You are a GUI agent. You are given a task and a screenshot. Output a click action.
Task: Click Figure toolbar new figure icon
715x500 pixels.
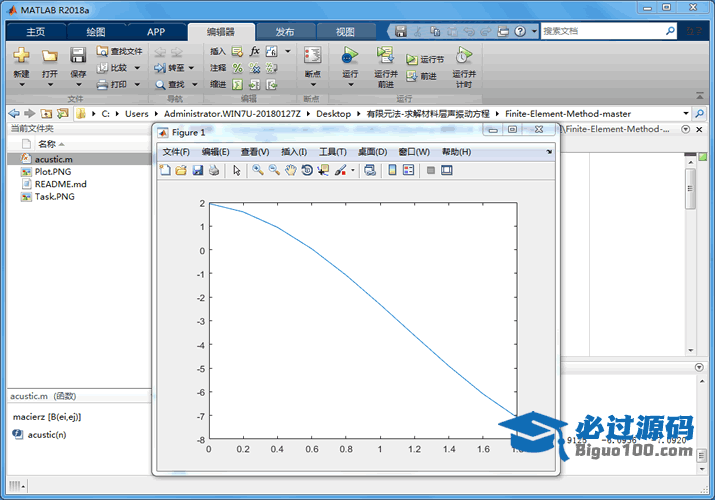[x=165, y=170]
